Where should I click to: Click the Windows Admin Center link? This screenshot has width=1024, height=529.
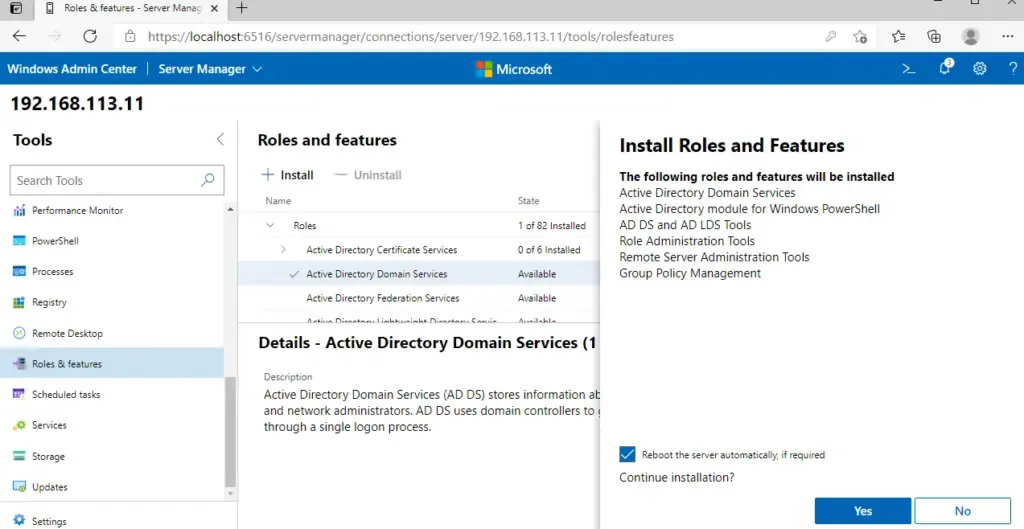[72, 69]
